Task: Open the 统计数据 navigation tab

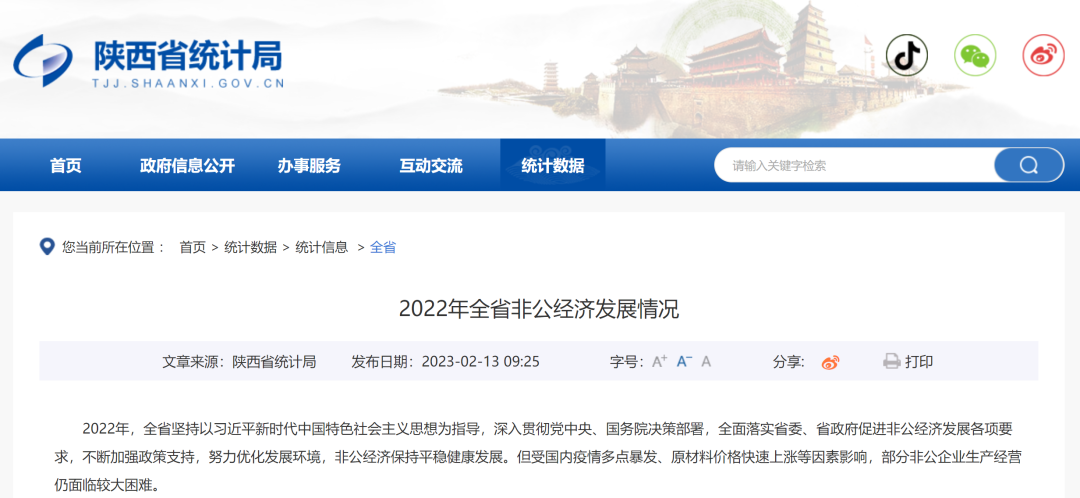Action: pos(553,165)
